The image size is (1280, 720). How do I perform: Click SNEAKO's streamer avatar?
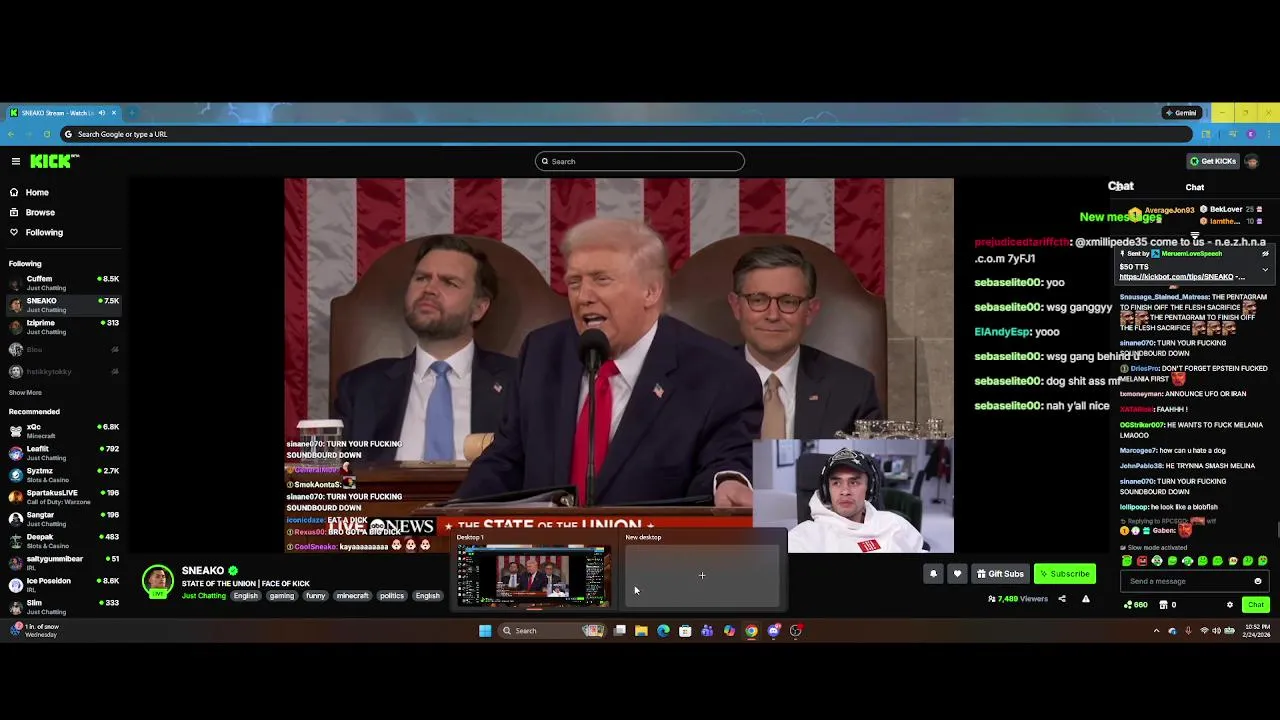(x=157, y=581)
